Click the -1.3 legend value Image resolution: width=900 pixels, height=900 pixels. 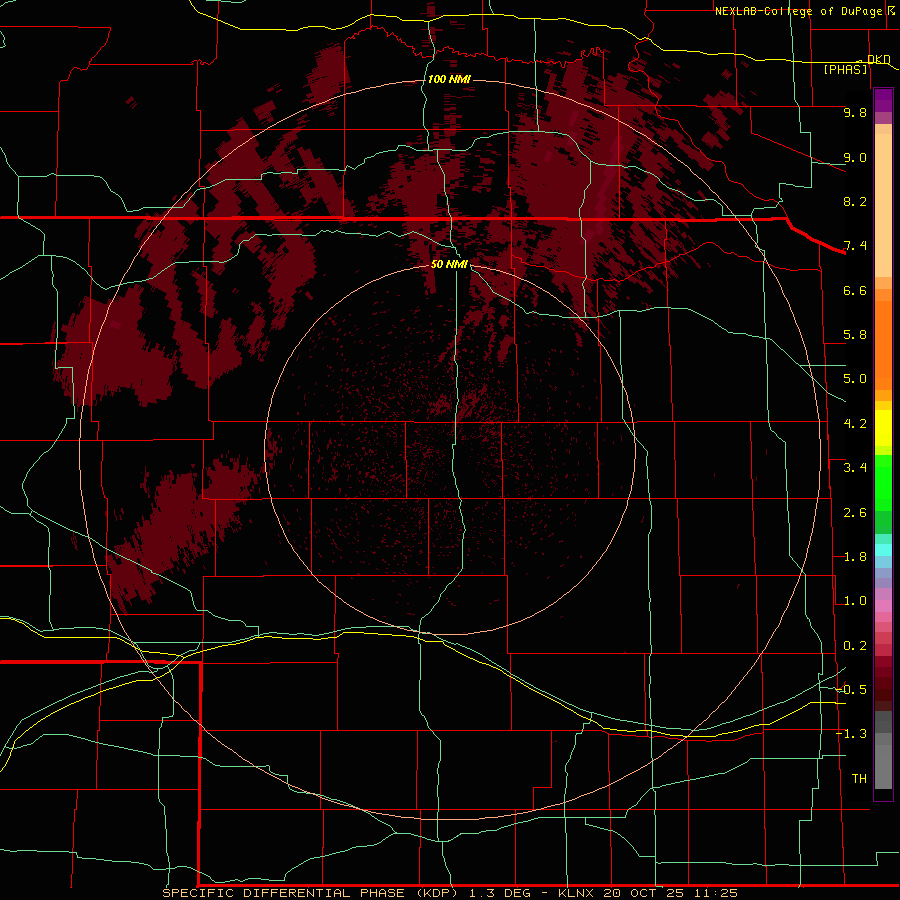pos(852,734)
